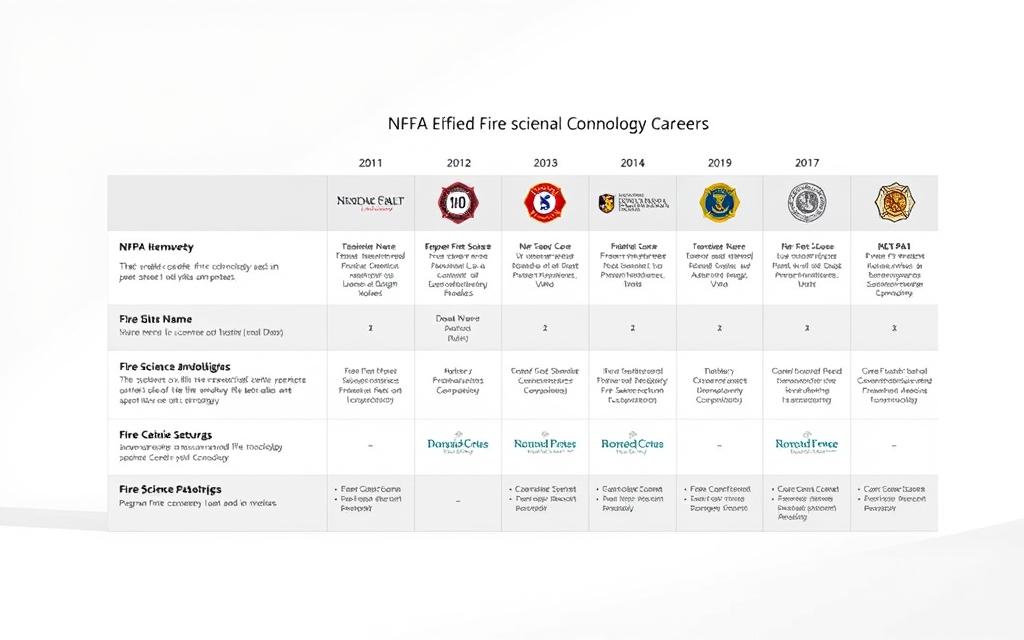Select the 2013 column header
Screen dimensions: 1024x640
[x=545, y=161]
